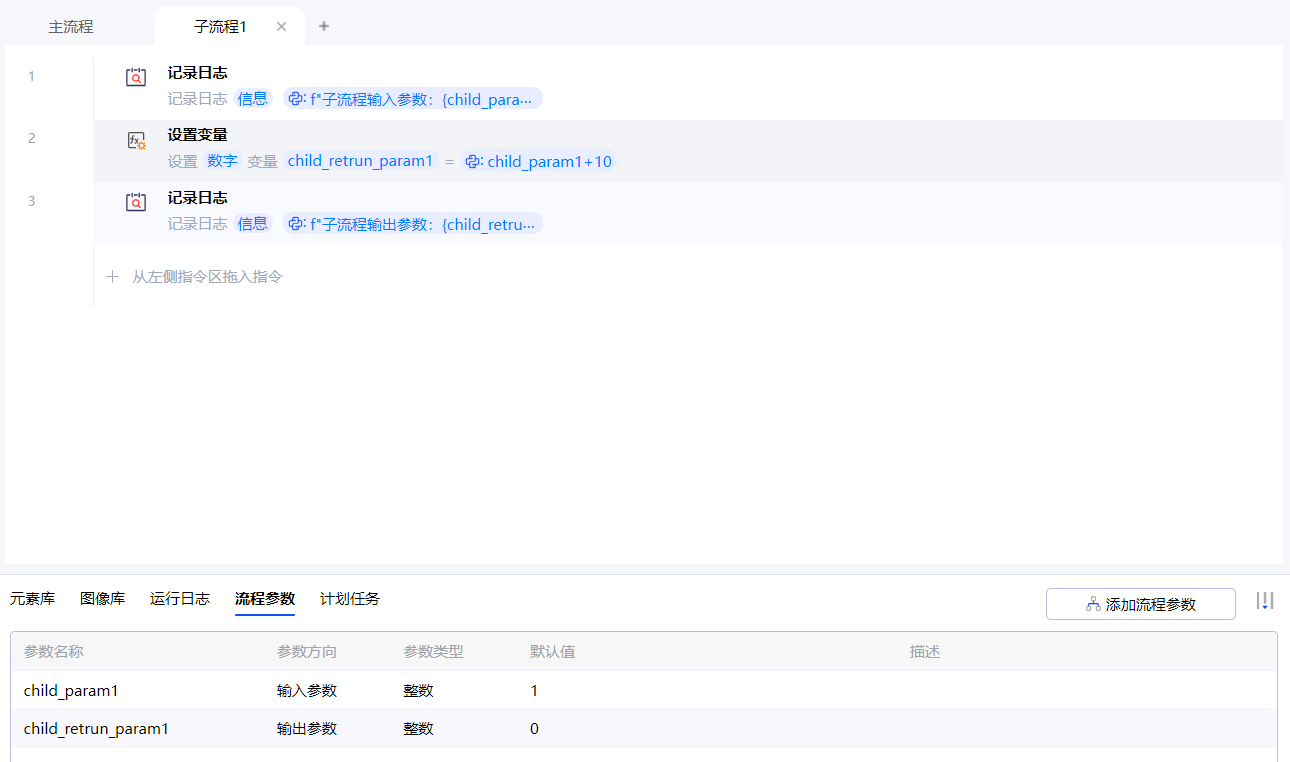Select the 子流程1 tab
This screenshot has width=1290, height=762.
[220, 27]
